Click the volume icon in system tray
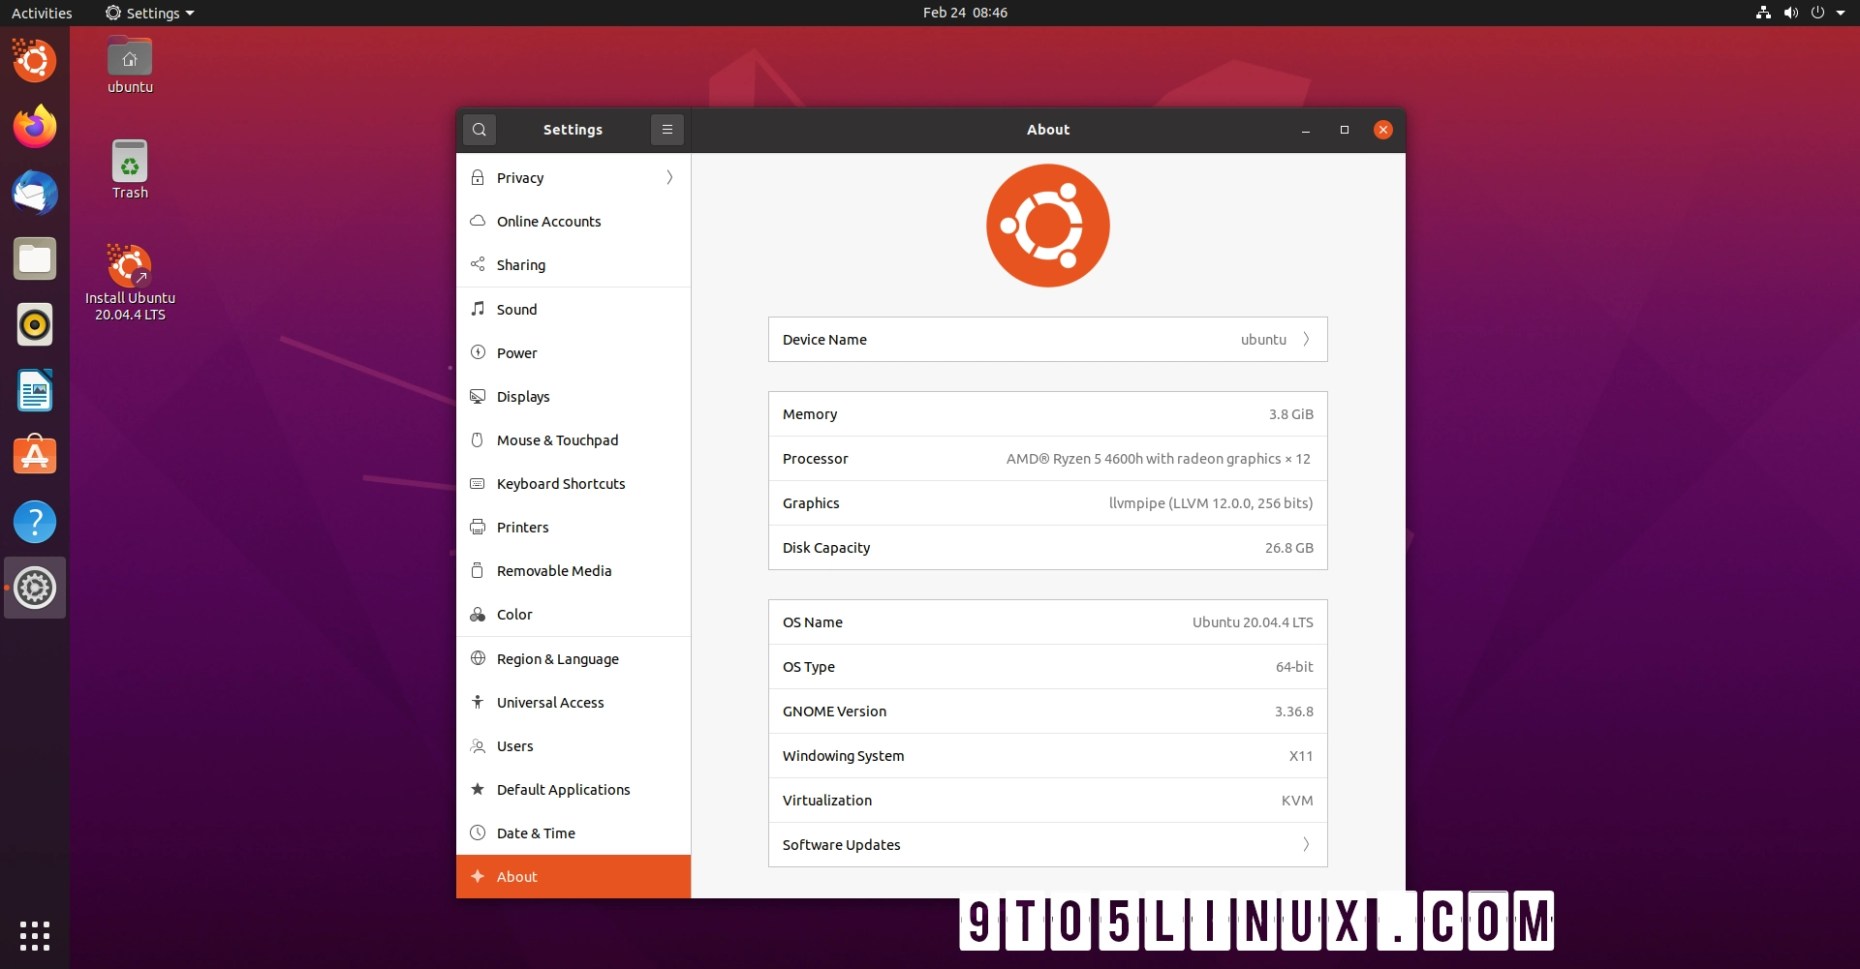Image resolution: width=1860 pixels, height=969 pixels. (x=1790, y=13)
